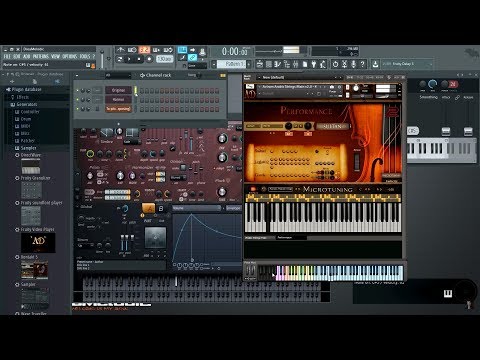This screenshot has width=480, height=360.
Task: Click the save/download arrow icon
Action: (375, 64)
